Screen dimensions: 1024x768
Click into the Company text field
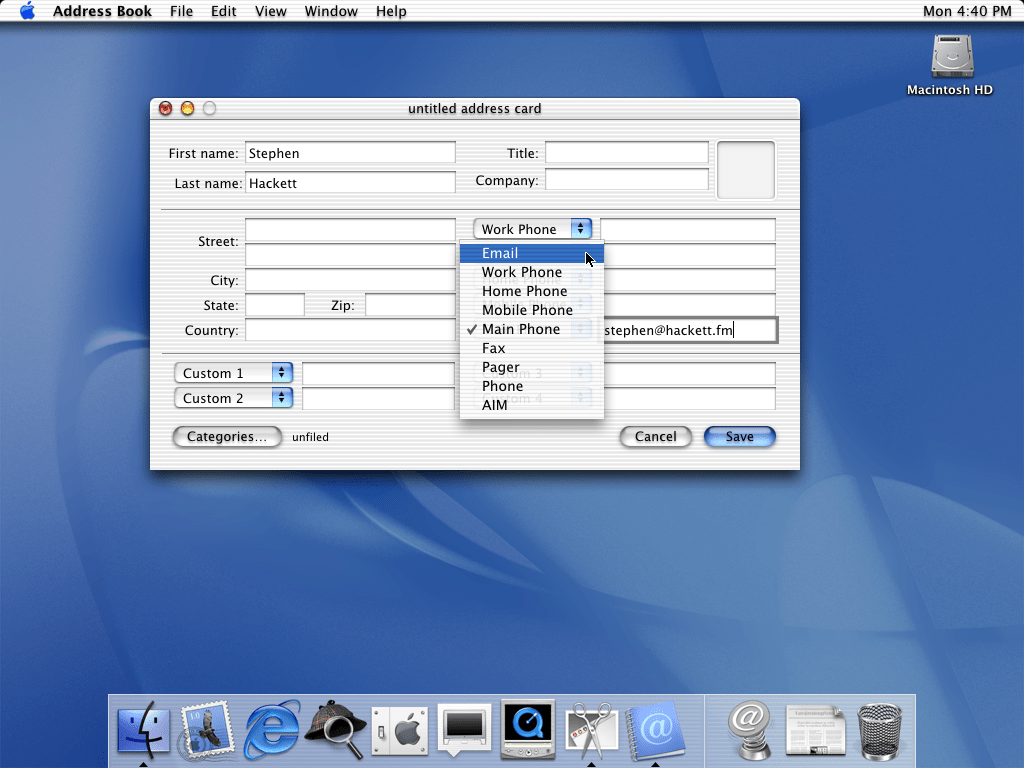tap(627, 181)
